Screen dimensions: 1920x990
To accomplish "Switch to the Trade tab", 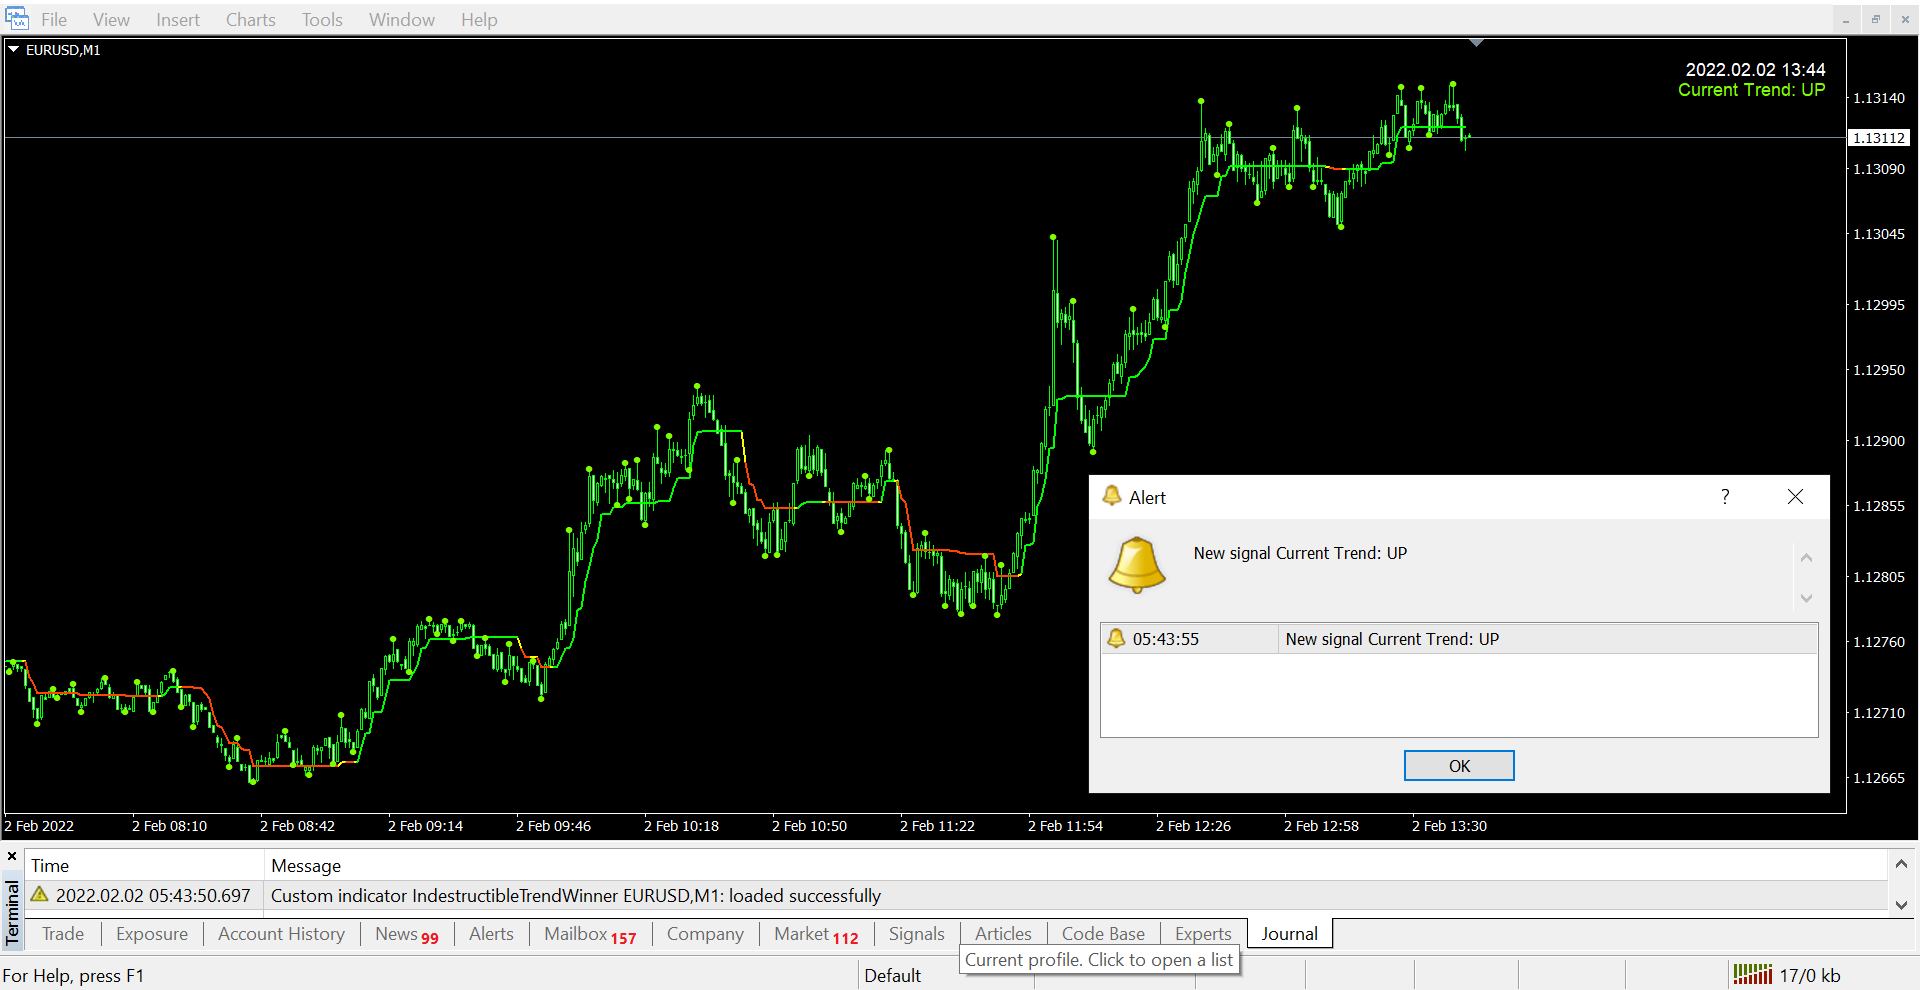I will (62, 933).
